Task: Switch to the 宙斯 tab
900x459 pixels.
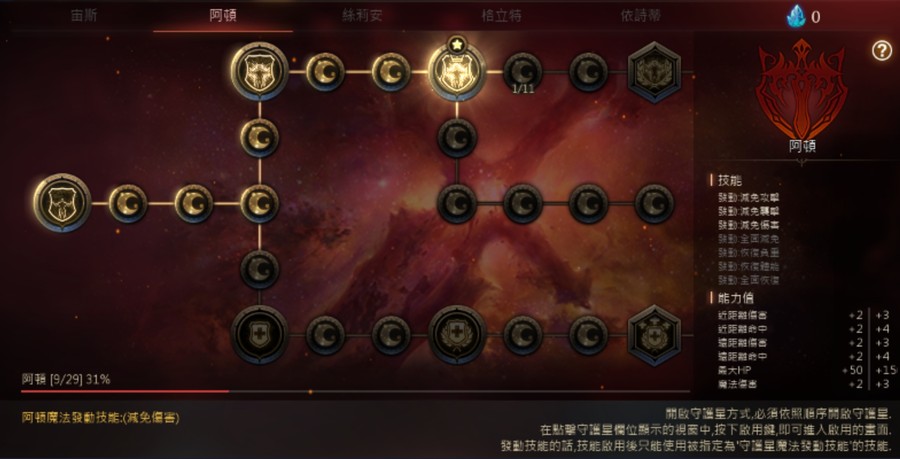Action: pyautogui.click(x=84, y=16)
